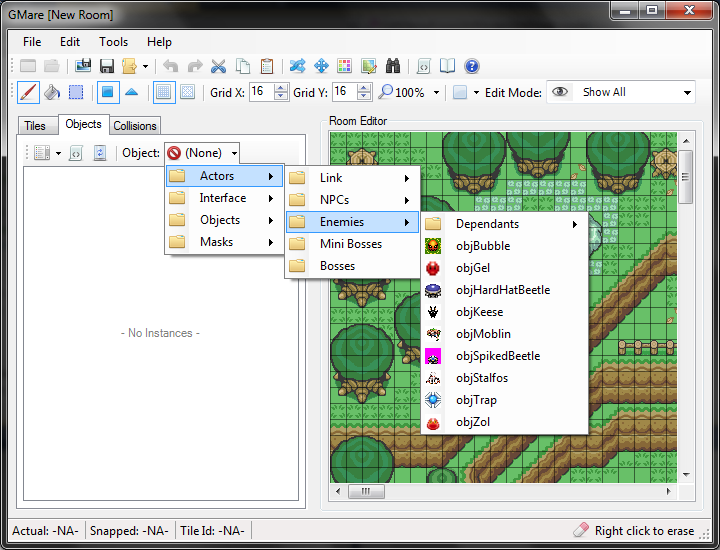Image resolution: width=720 pixels, height=550 pixels.
Task: Click the export folder icon
Action: tap(129, 66)
